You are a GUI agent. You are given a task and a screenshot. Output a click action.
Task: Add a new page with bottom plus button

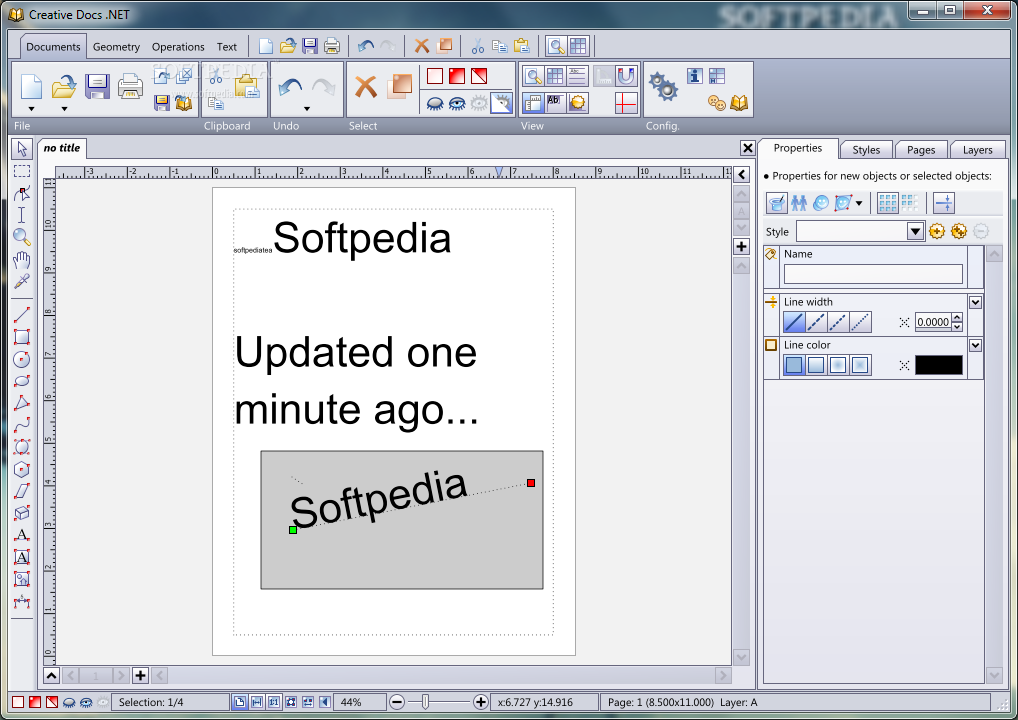140,675
